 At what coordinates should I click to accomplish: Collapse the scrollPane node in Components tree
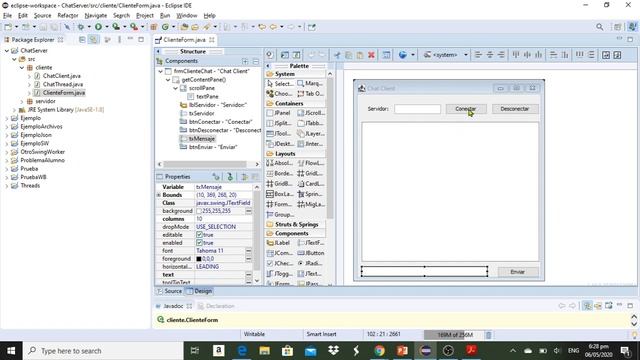click(176, 88)
